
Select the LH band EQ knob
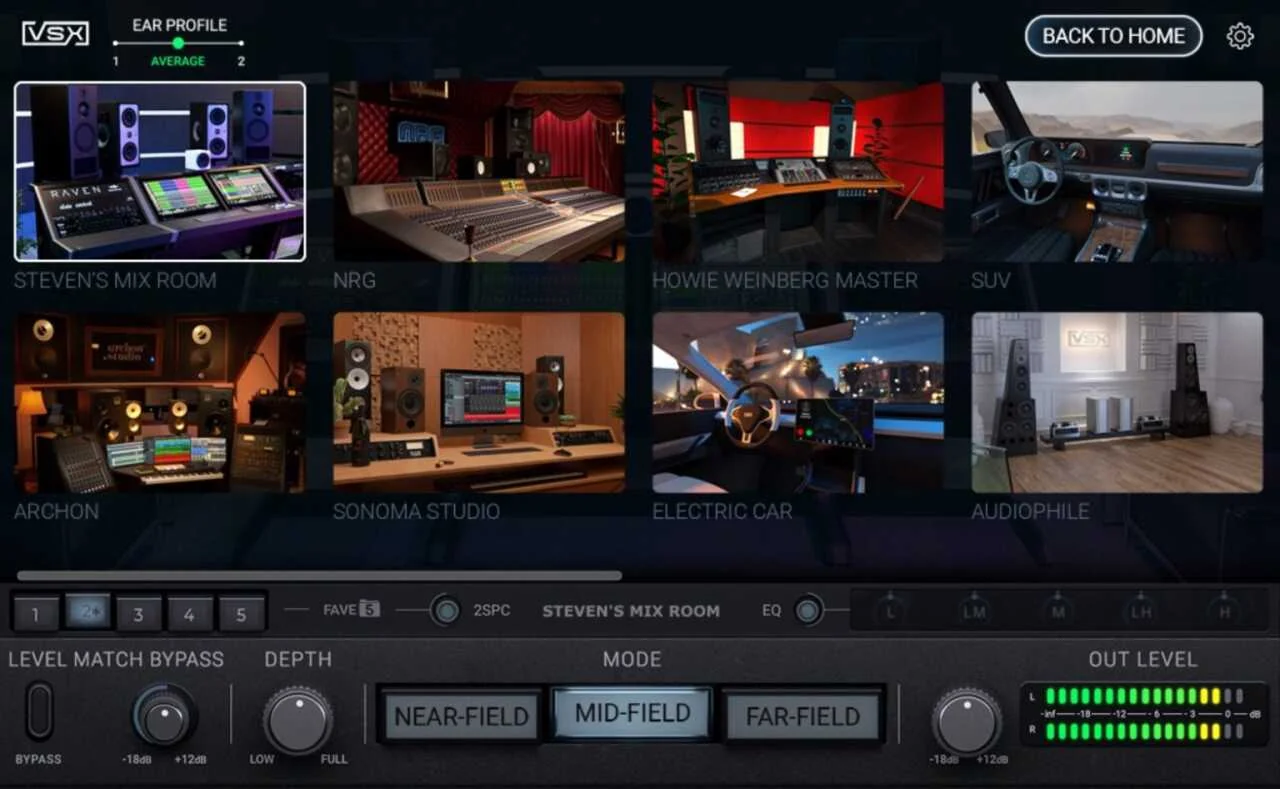(x=1141, y=610)
